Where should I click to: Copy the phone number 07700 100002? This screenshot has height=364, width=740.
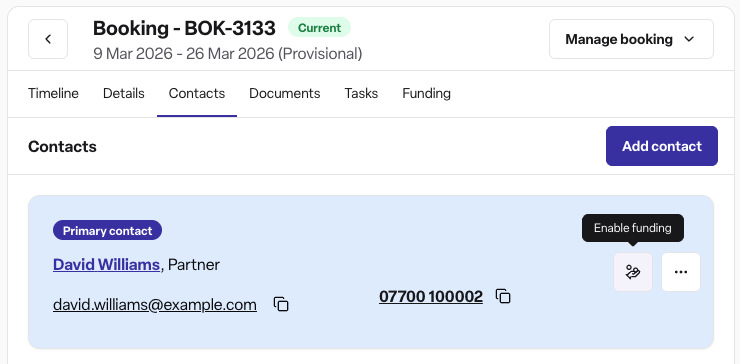(x=503, y=296)
